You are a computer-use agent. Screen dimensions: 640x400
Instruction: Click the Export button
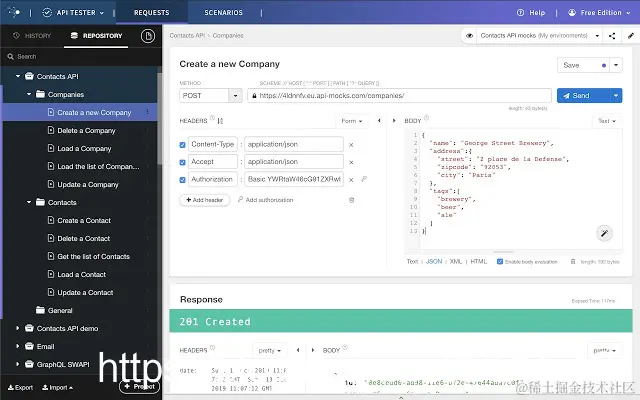20,387
